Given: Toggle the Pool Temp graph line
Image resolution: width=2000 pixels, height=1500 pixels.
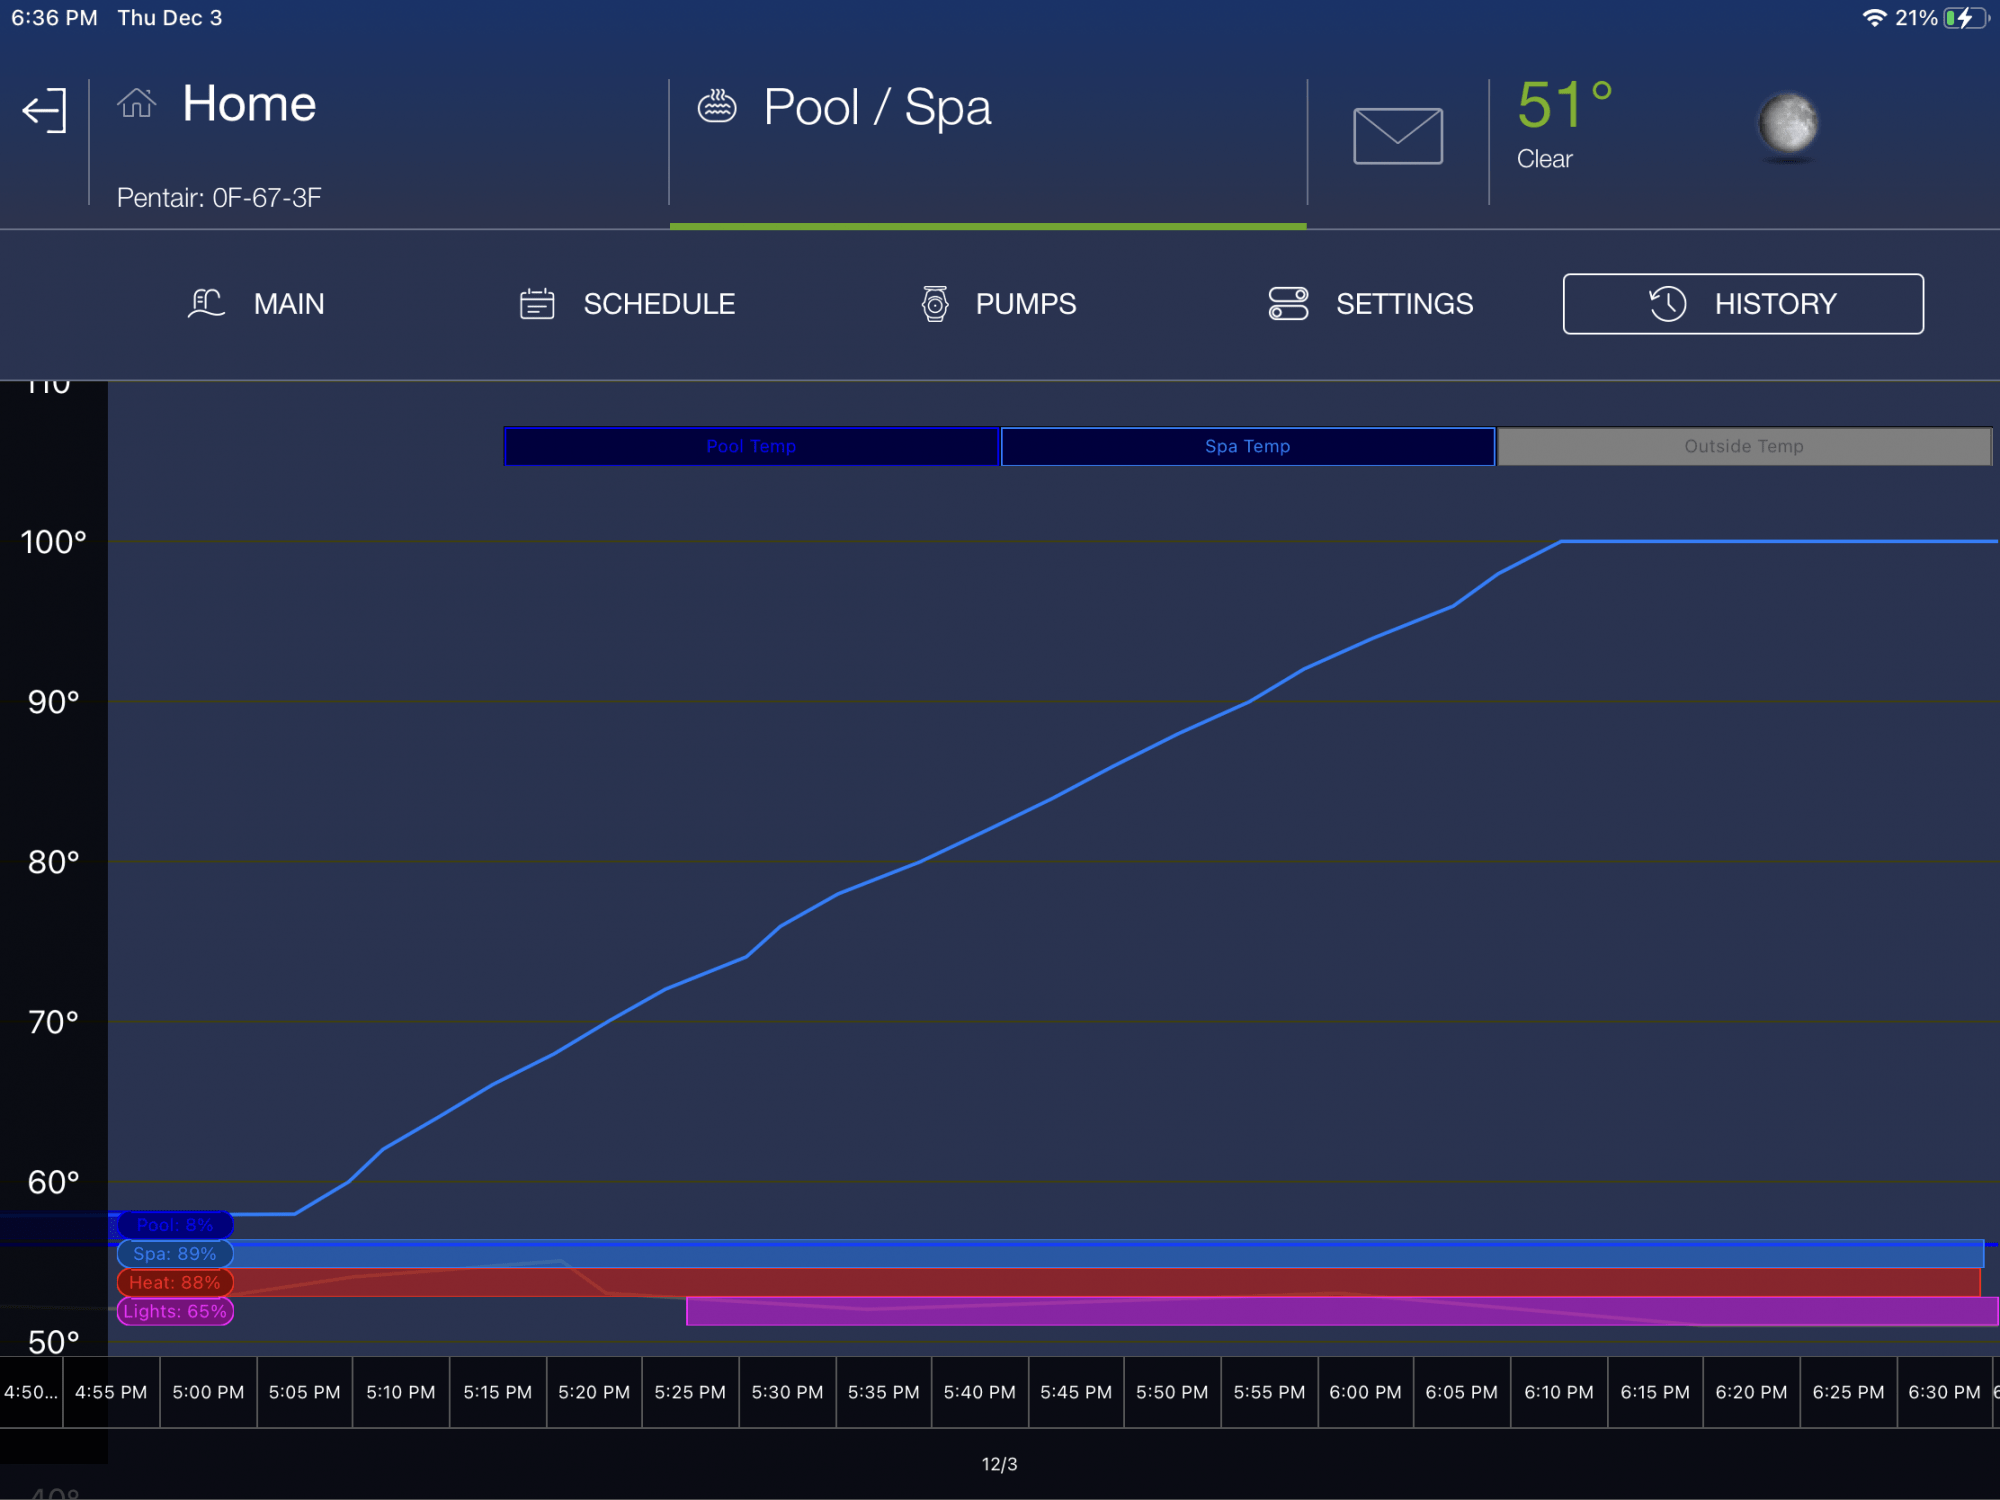Looking at the screenshot, I should click(x=751, y=446).
